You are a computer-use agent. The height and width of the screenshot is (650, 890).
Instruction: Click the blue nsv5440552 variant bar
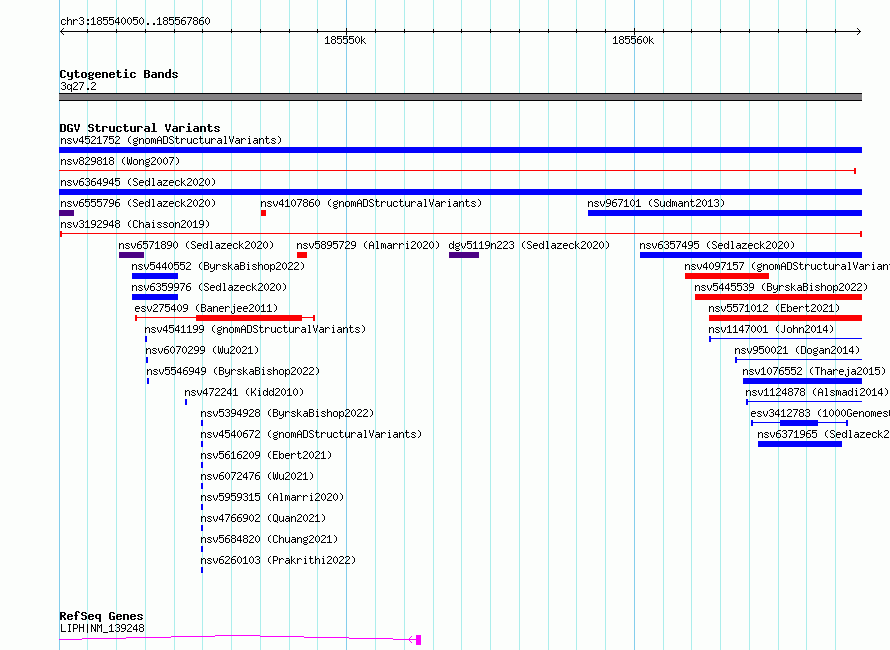point(155,276)
